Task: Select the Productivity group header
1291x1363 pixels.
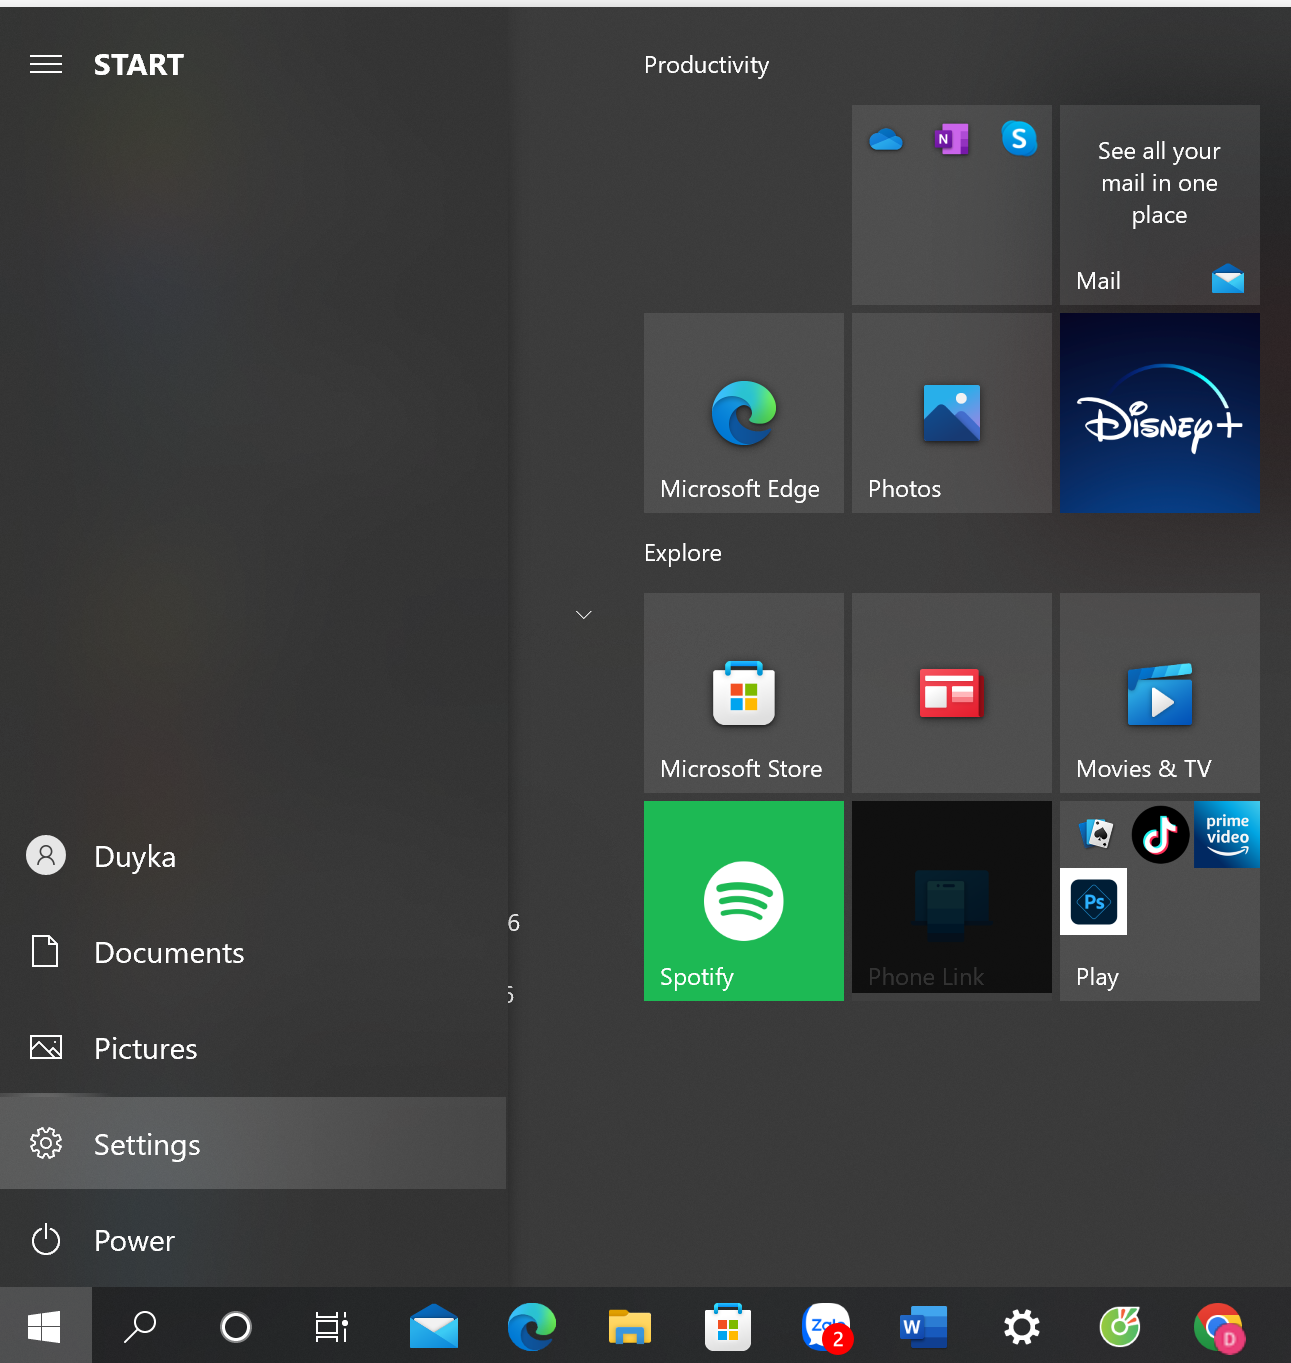Action: point(707,65)
